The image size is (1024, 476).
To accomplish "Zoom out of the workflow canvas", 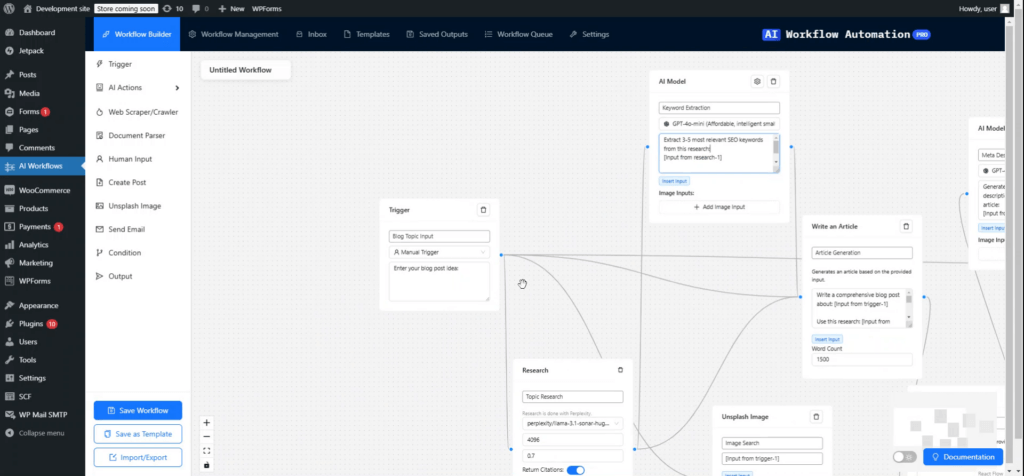I will tap(206, 437).
